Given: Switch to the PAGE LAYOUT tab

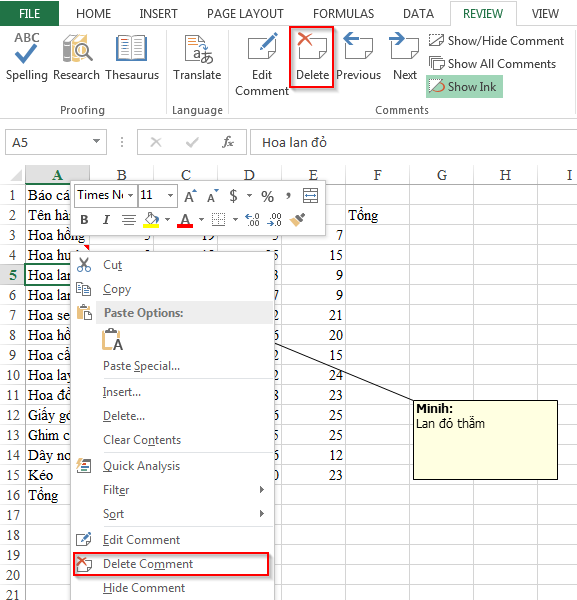Looking at the screenshot, I should point(245,14).
